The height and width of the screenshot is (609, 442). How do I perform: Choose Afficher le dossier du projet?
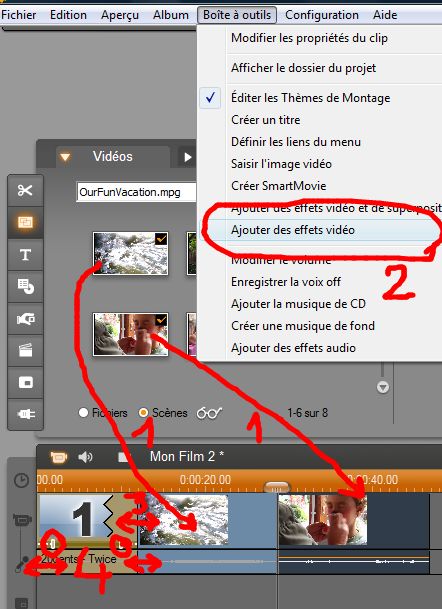303,68
